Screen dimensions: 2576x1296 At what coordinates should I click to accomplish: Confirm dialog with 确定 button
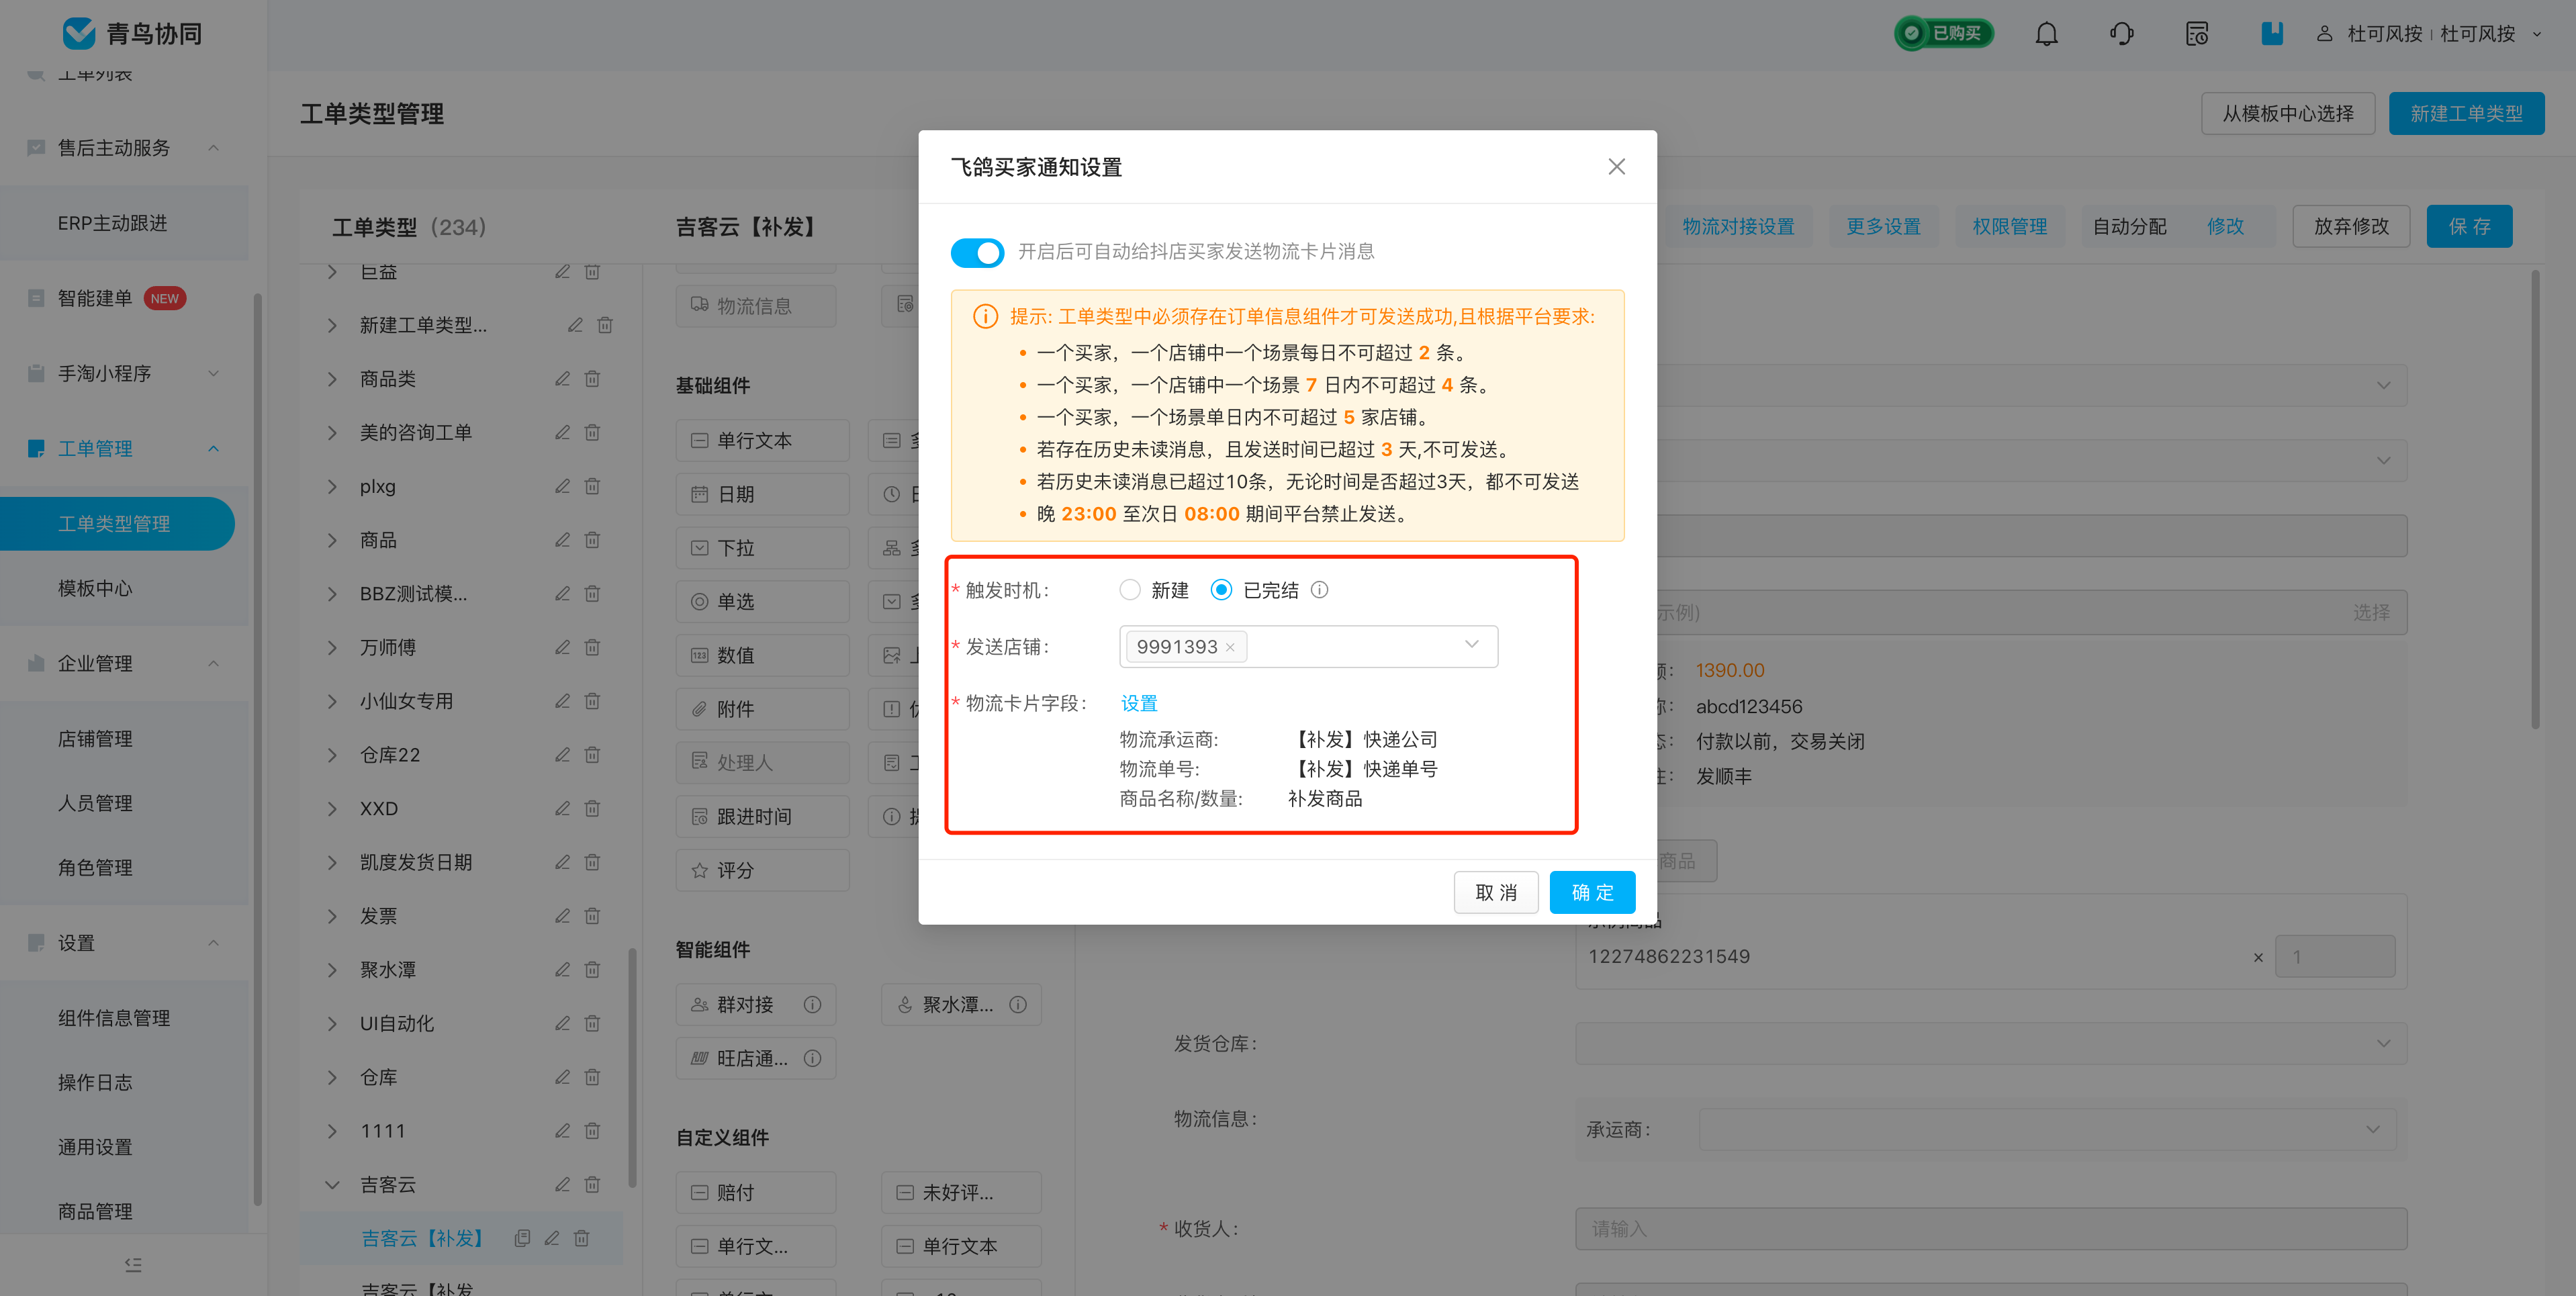pyautogui.click(x=1592, y=892)
